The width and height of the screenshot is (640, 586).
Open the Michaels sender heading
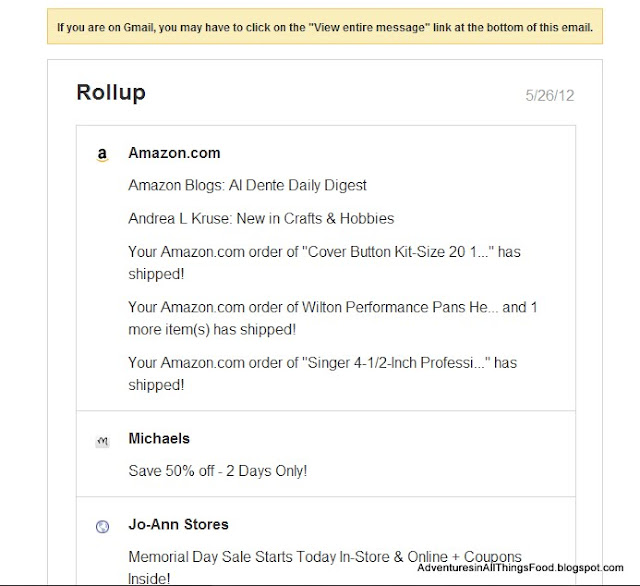pyautogui.click(x=159, y=438)
